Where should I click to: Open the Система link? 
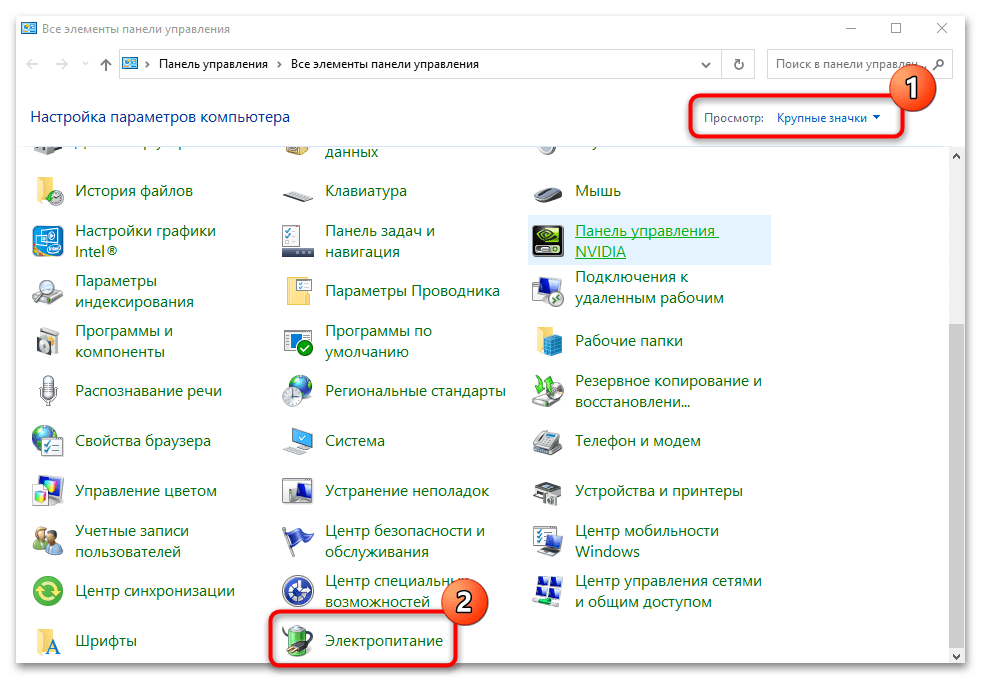pos(355,441)
